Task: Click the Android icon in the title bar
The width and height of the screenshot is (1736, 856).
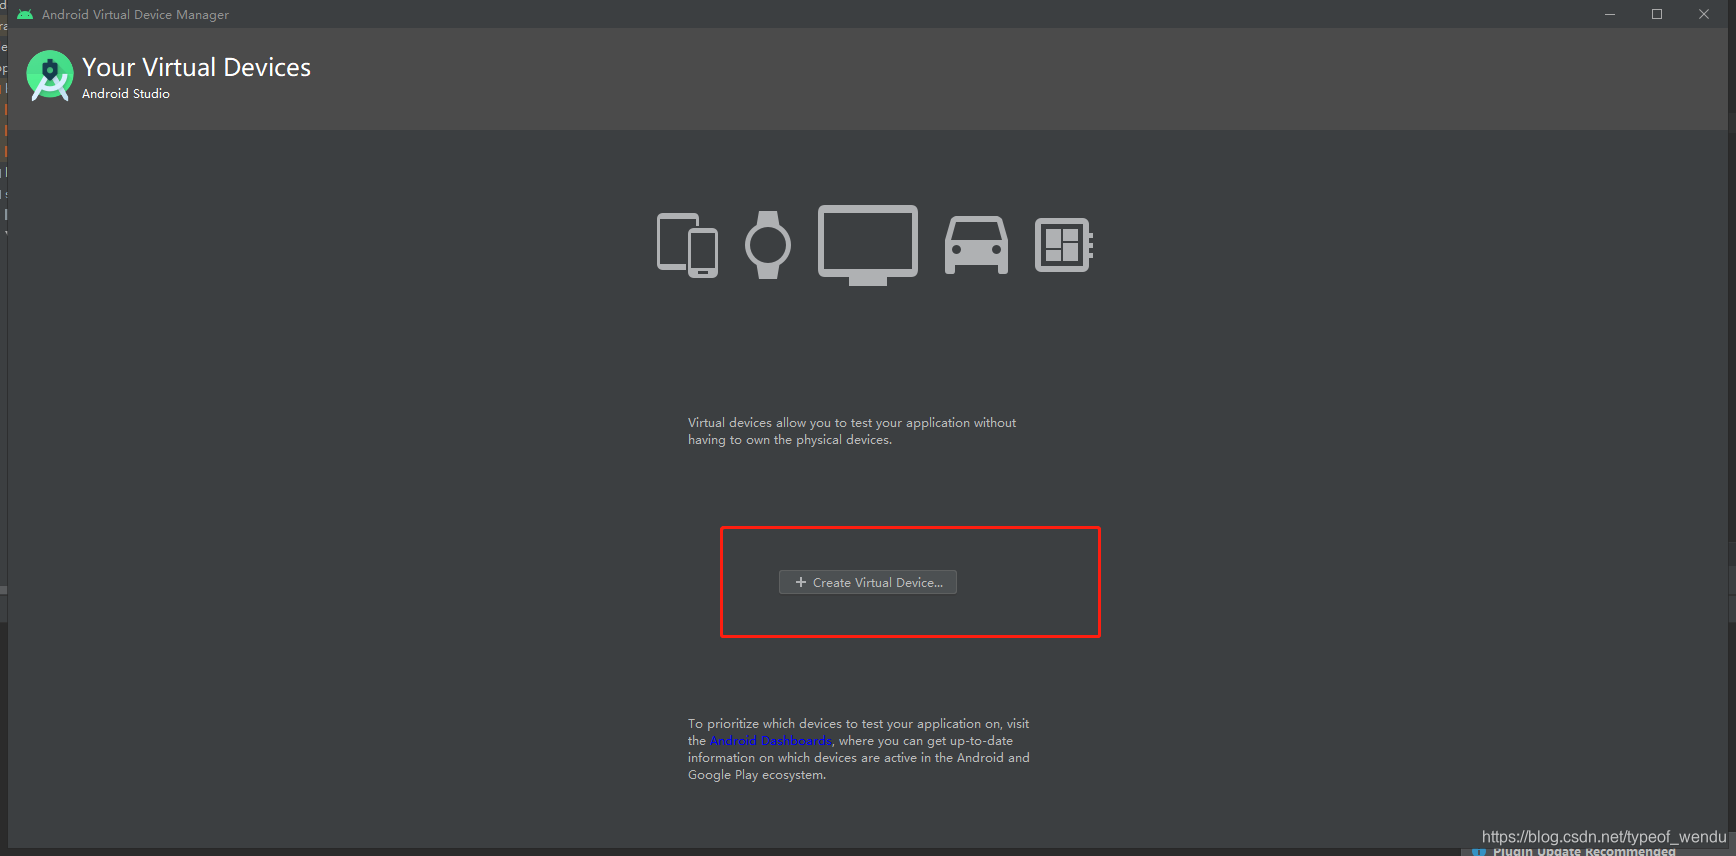Action: tap(25, 14)
